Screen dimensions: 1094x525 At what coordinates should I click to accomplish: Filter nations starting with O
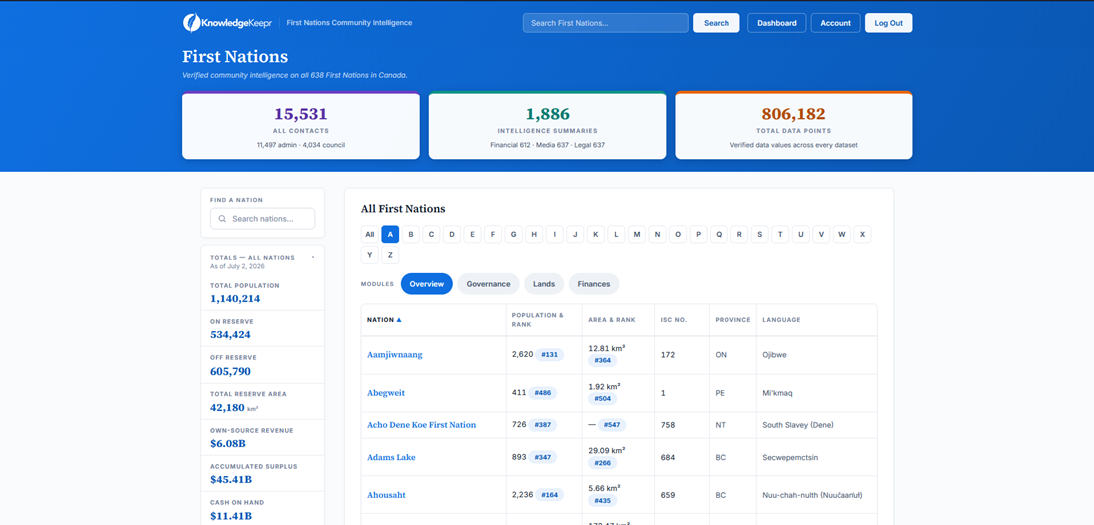pyautogui.click(x=677, y=235)
